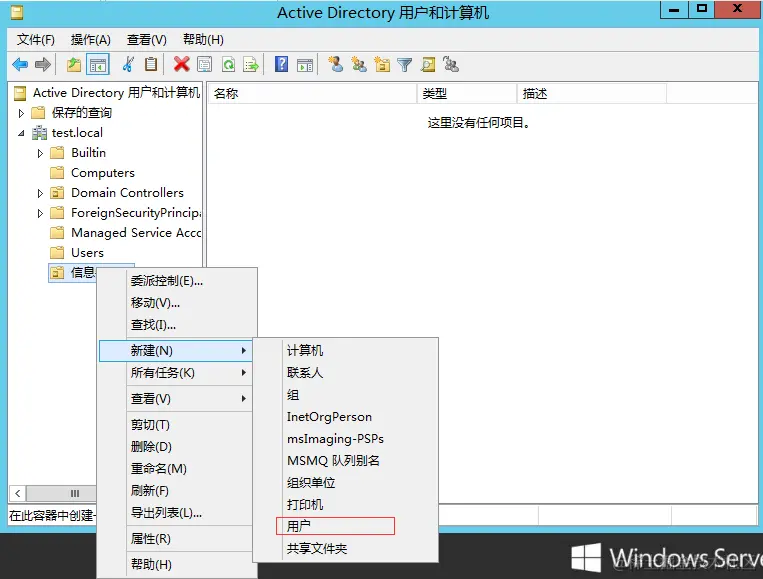Select 重命名(M) in context menu
The height and width of the screenshot is (579, 763).
(176, 469)
